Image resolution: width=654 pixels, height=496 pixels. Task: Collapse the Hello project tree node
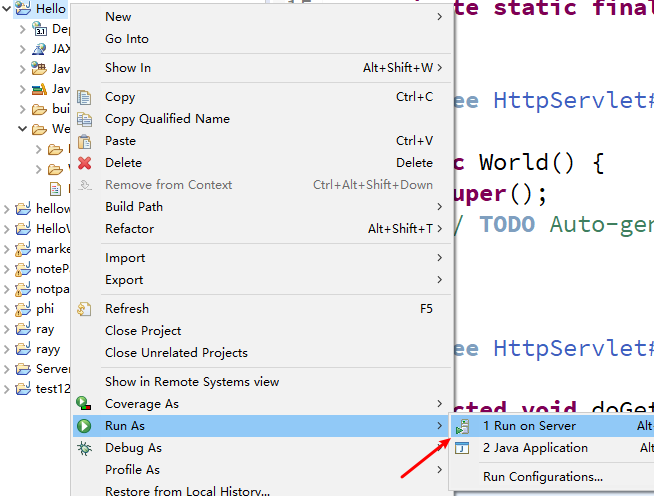[6, 8]
